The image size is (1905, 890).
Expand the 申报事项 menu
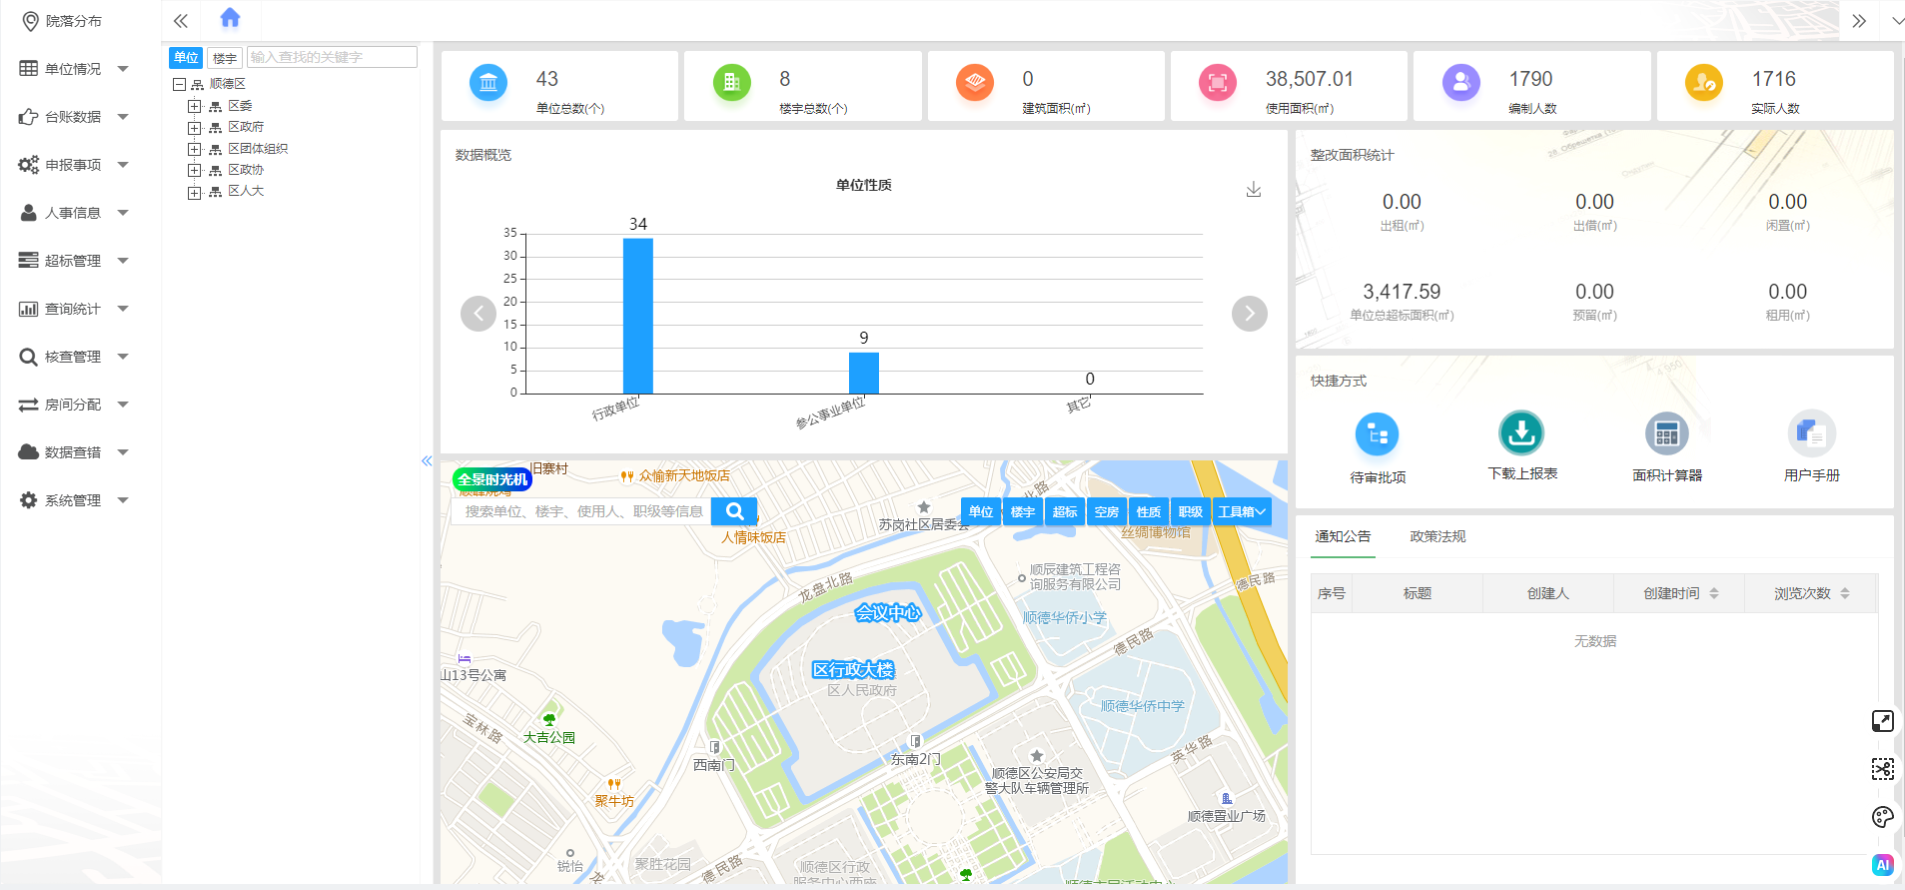click(74, 165)
